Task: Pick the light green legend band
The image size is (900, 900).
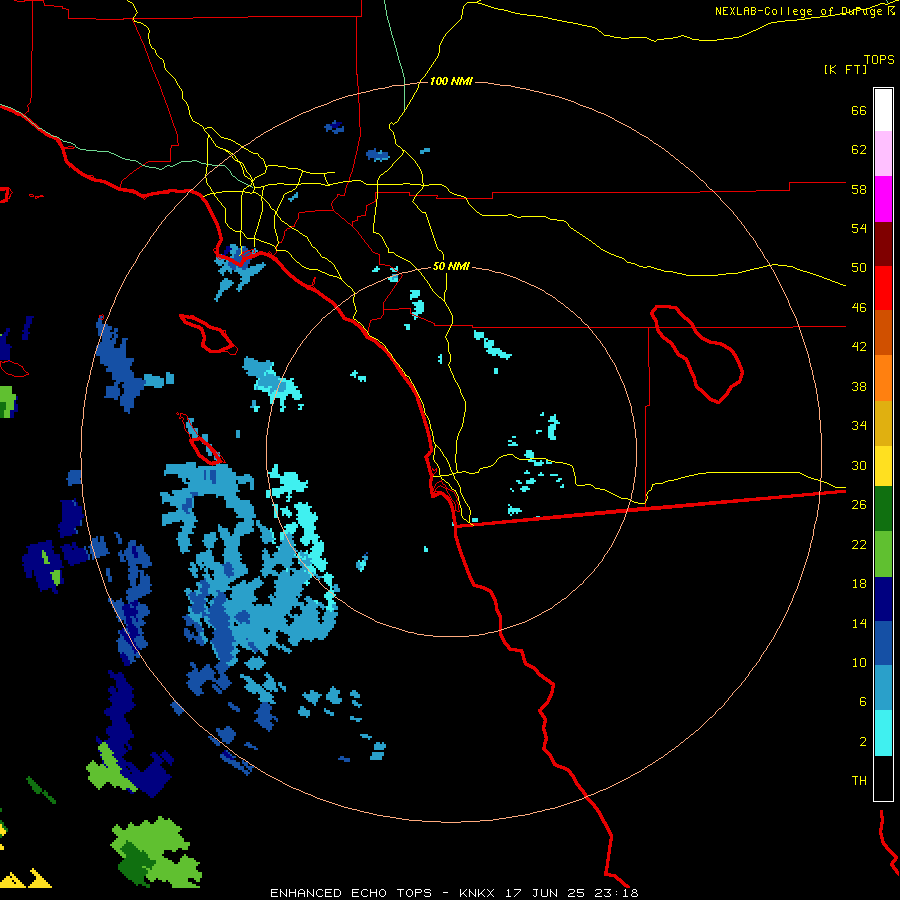Action: [x=883, y=554]
